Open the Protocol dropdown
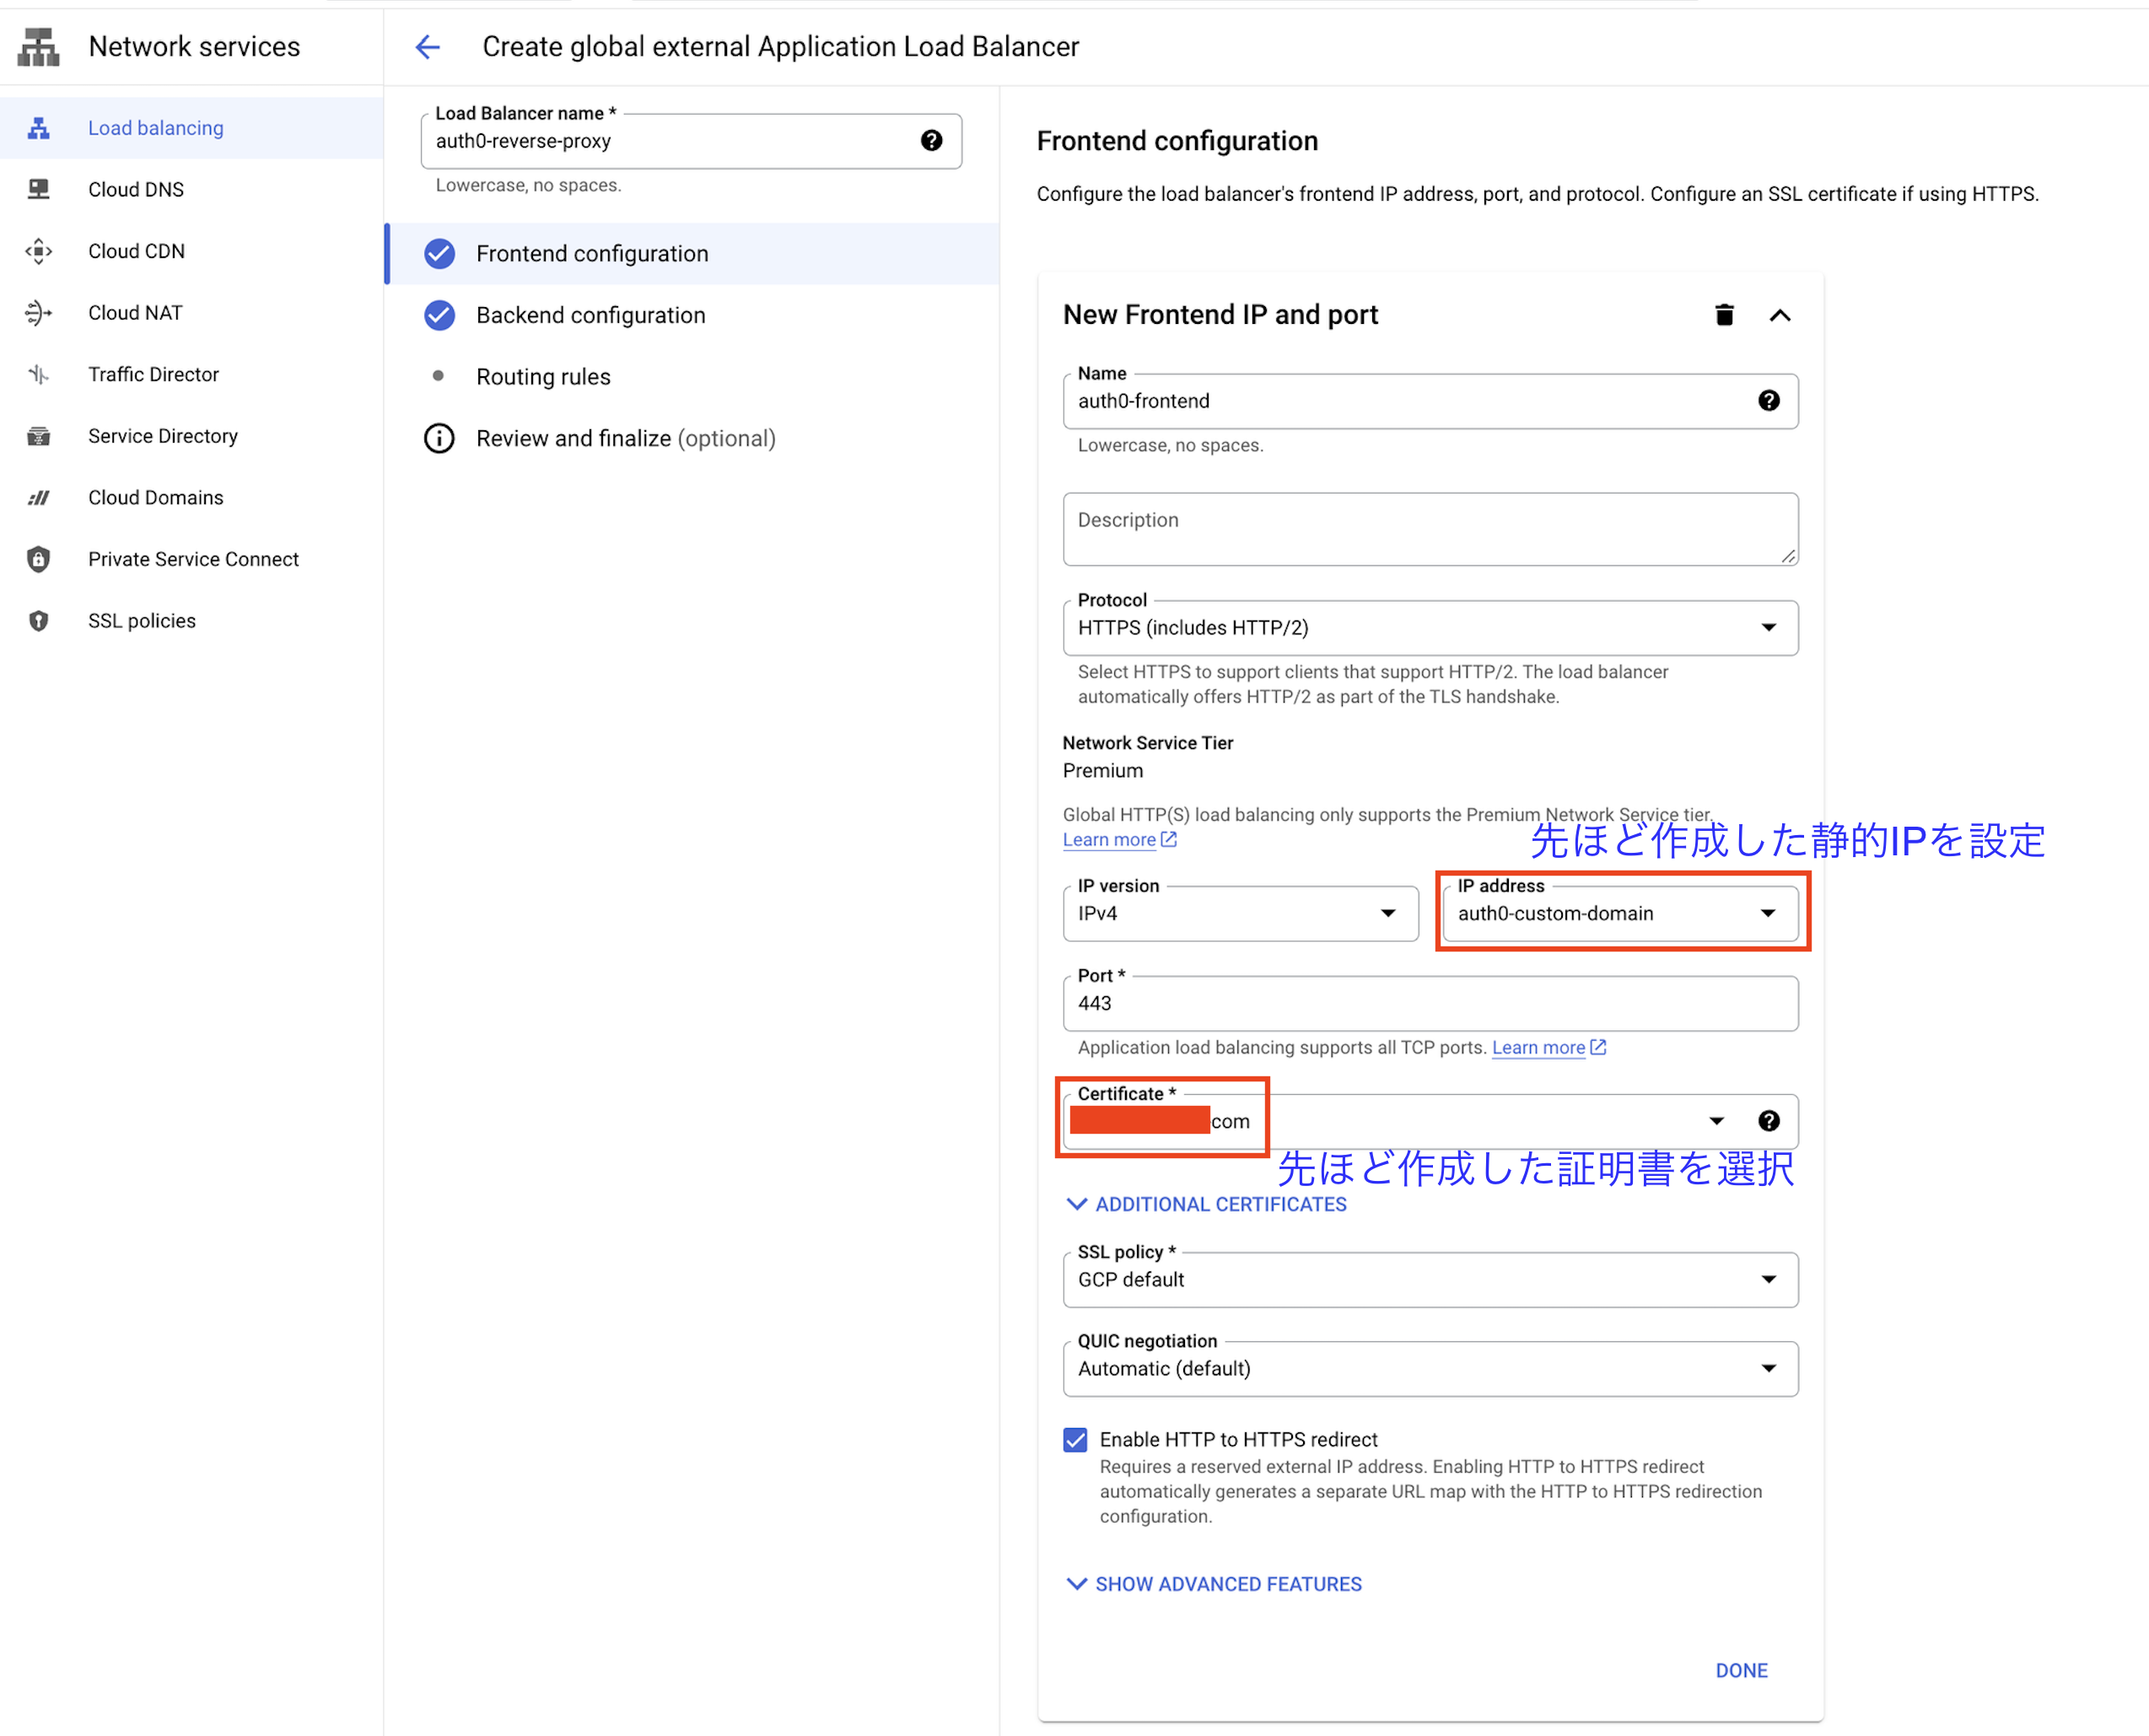 (1430, 628)
